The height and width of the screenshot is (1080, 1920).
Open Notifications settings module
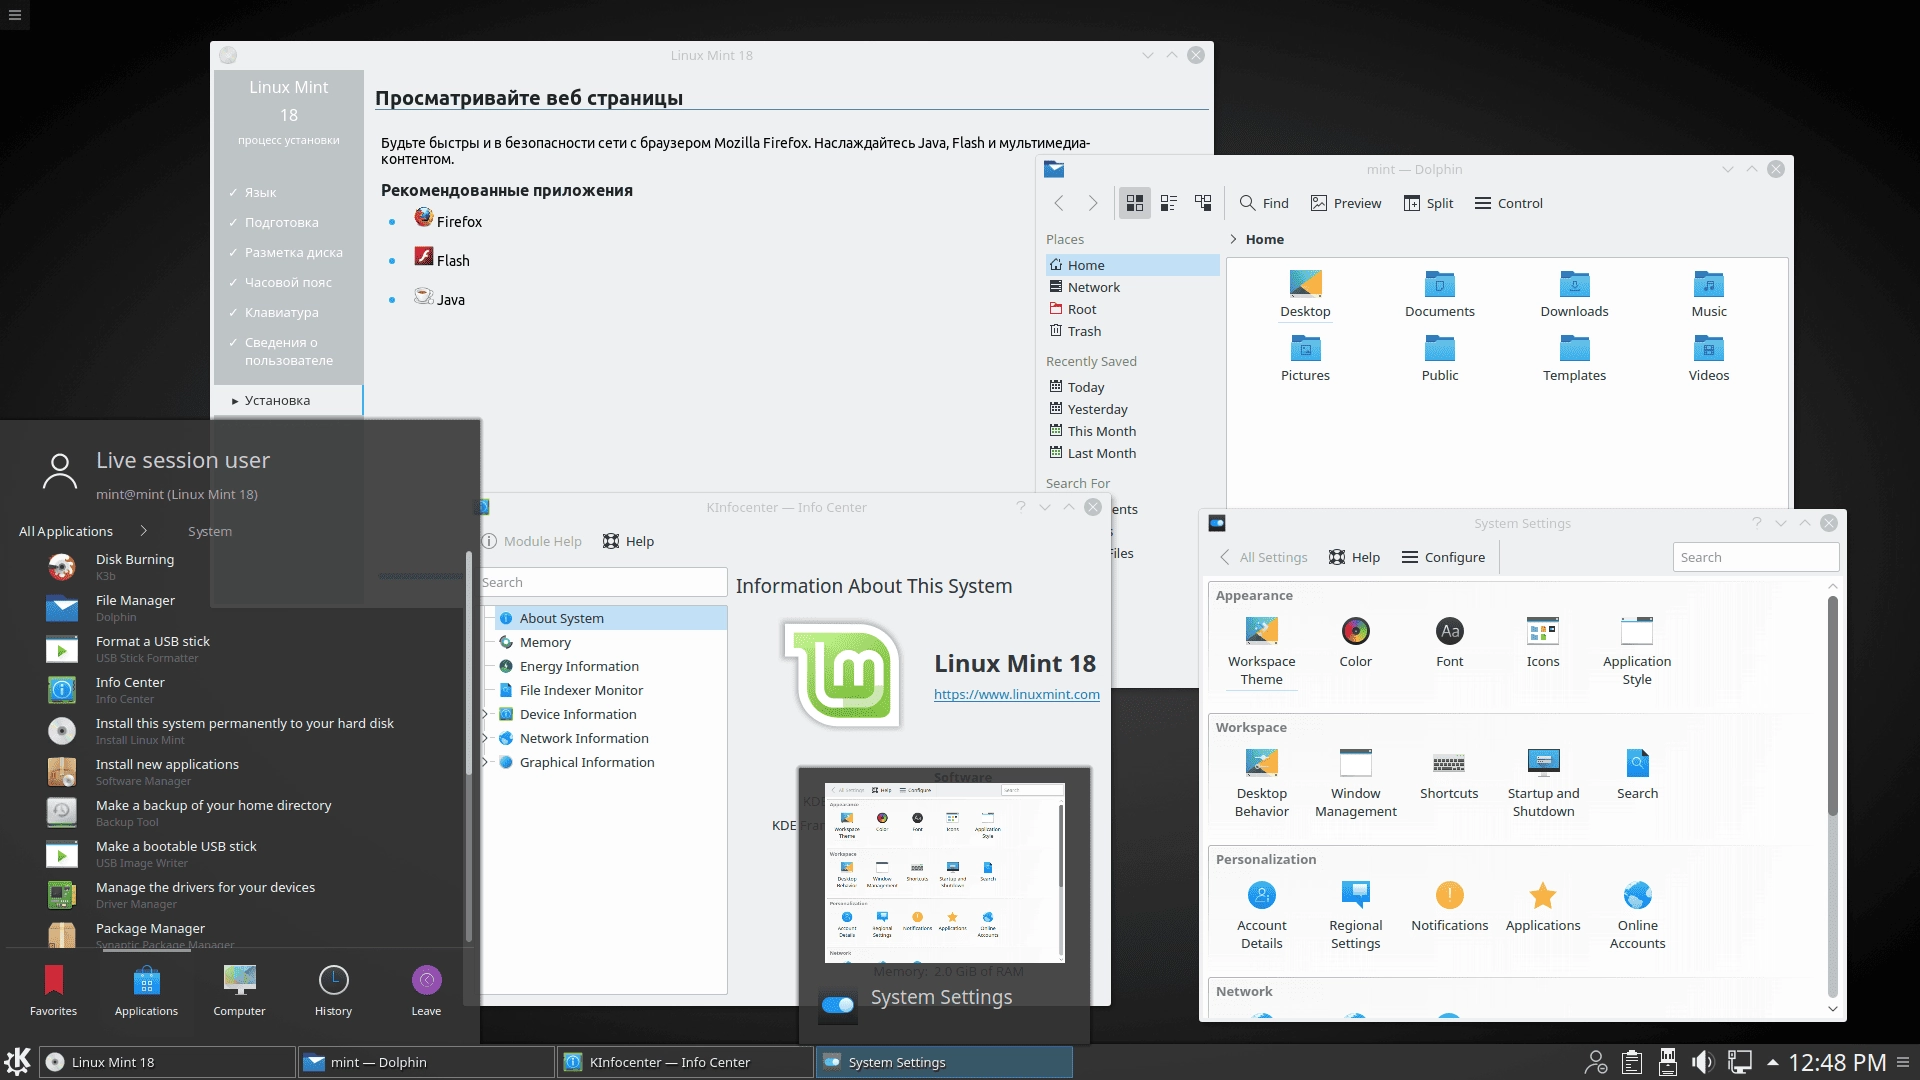point(1449,906)
